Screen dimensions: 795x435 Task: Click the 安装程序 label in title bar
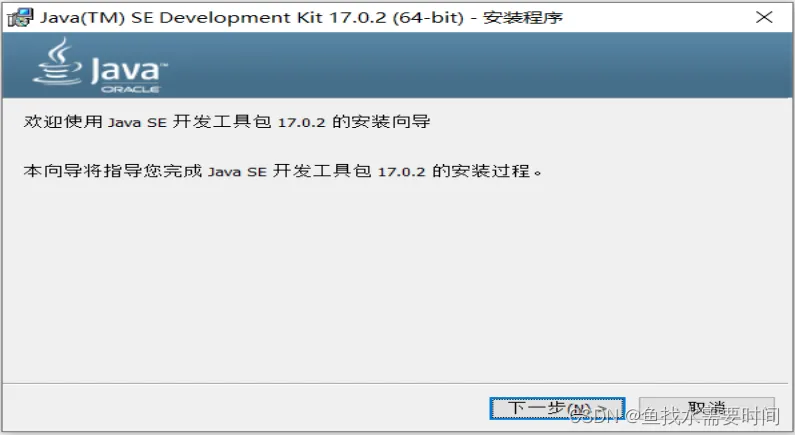523,18
